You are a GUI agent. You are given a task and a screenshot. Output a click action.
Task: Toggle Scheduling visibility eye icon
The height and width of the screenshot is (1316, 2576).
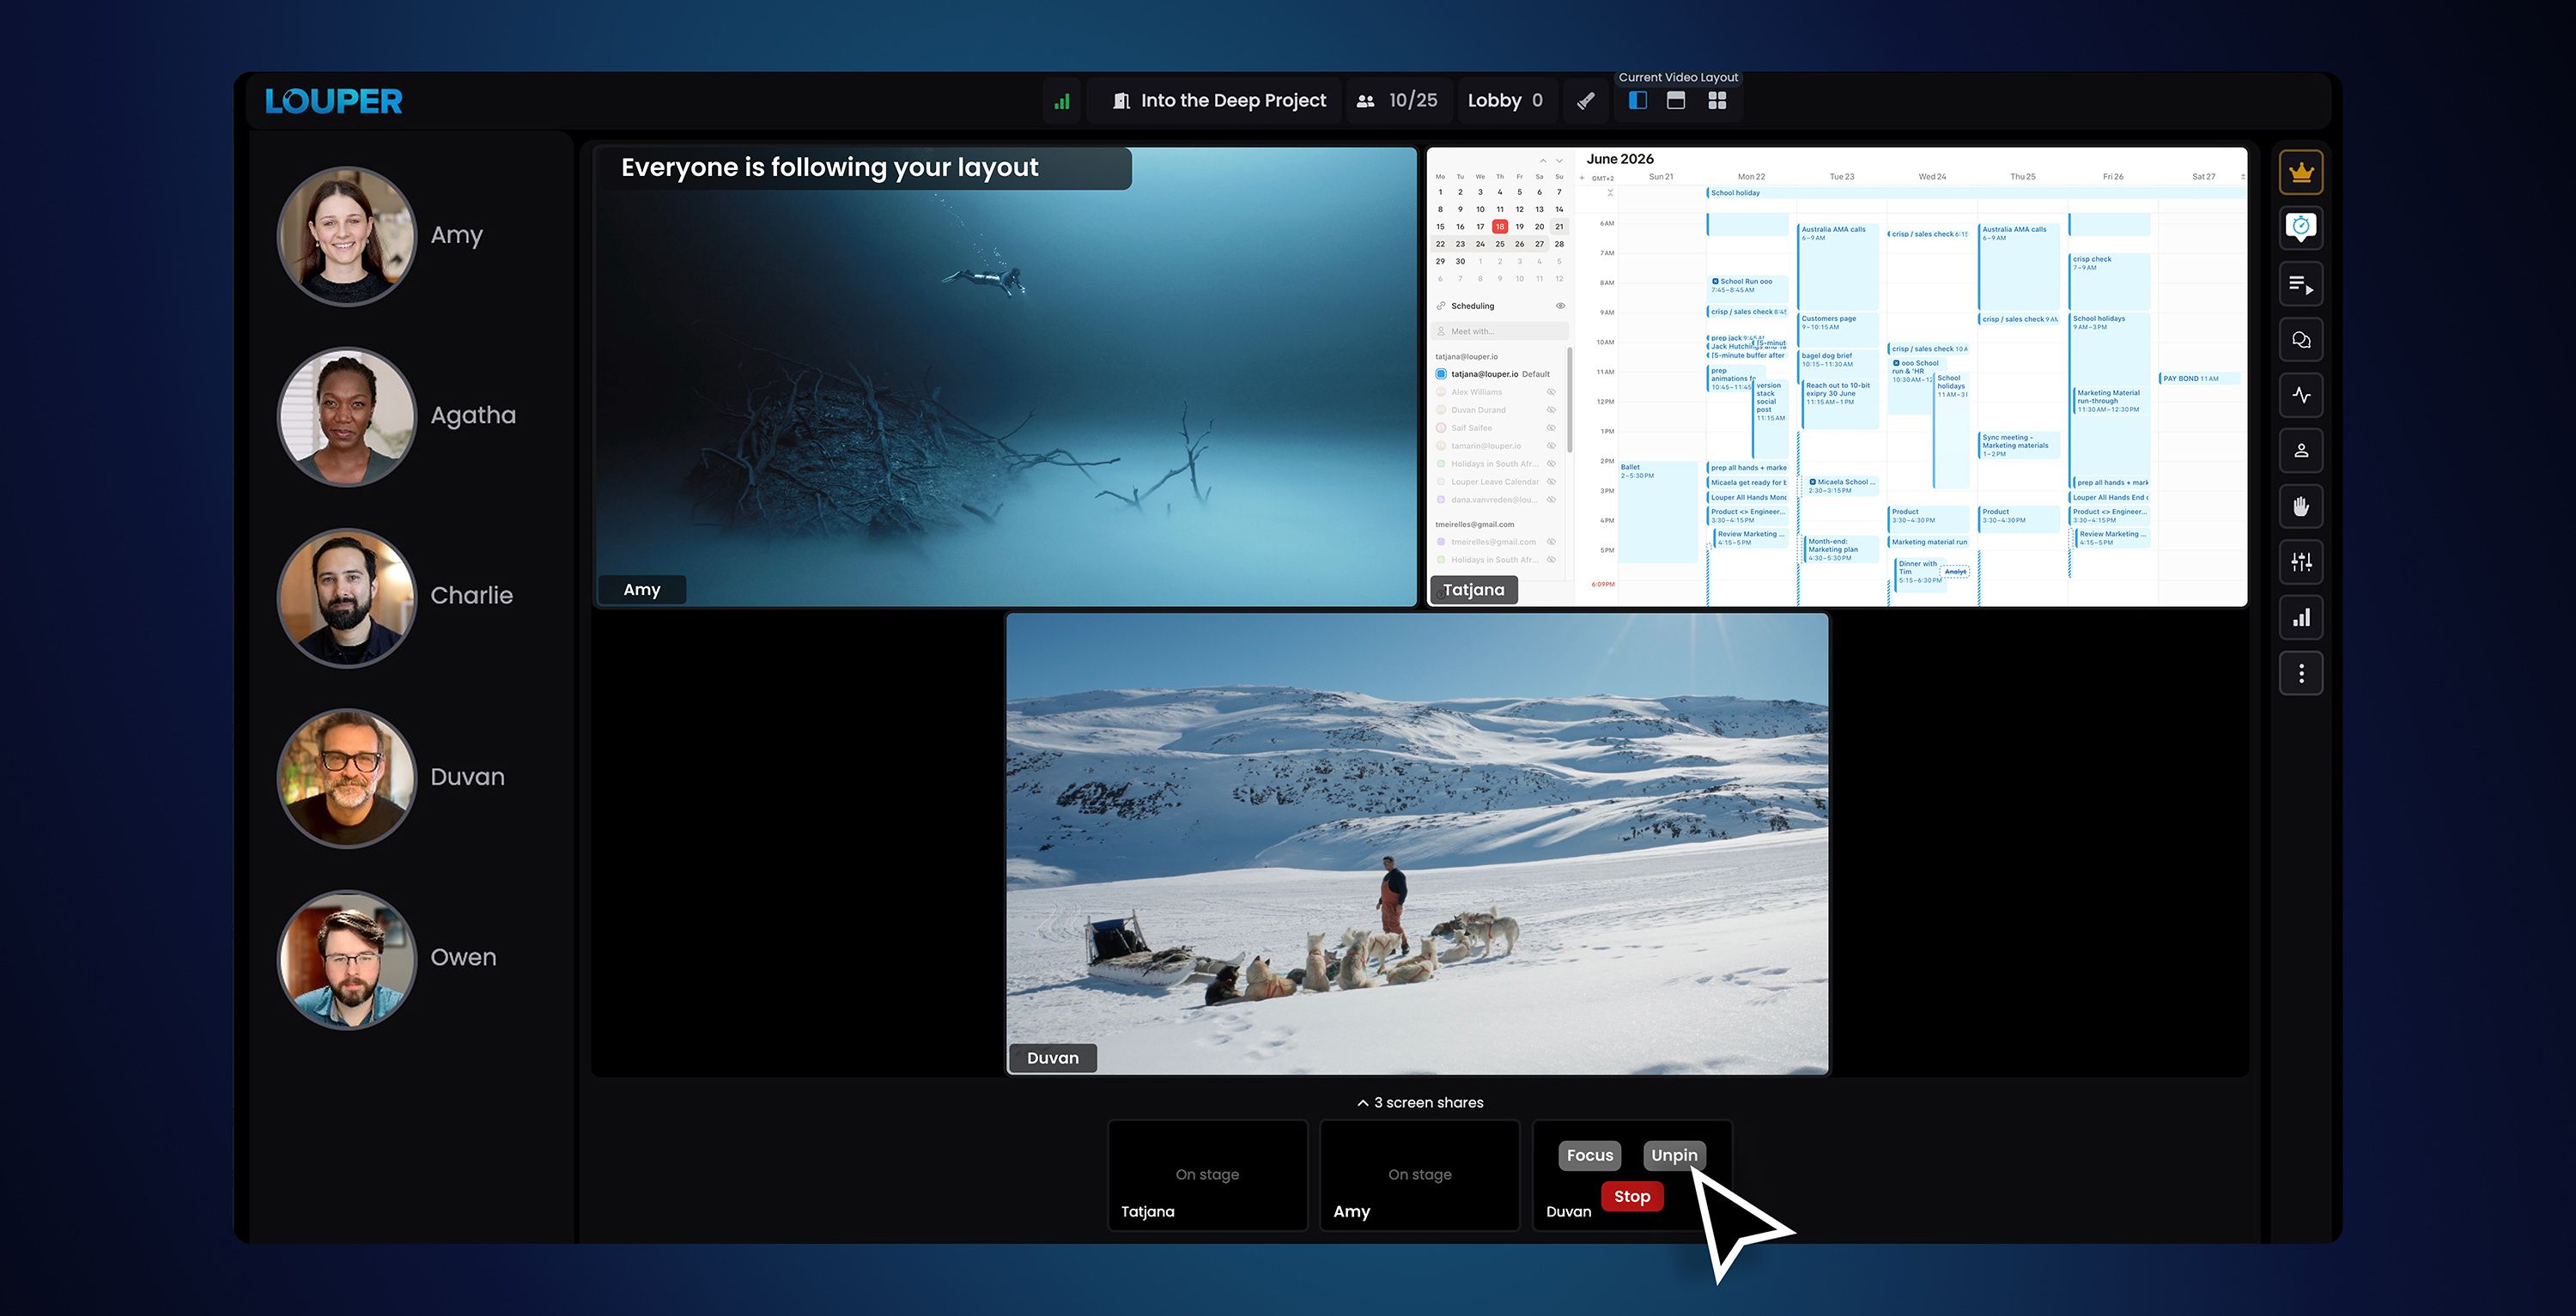1560,306
